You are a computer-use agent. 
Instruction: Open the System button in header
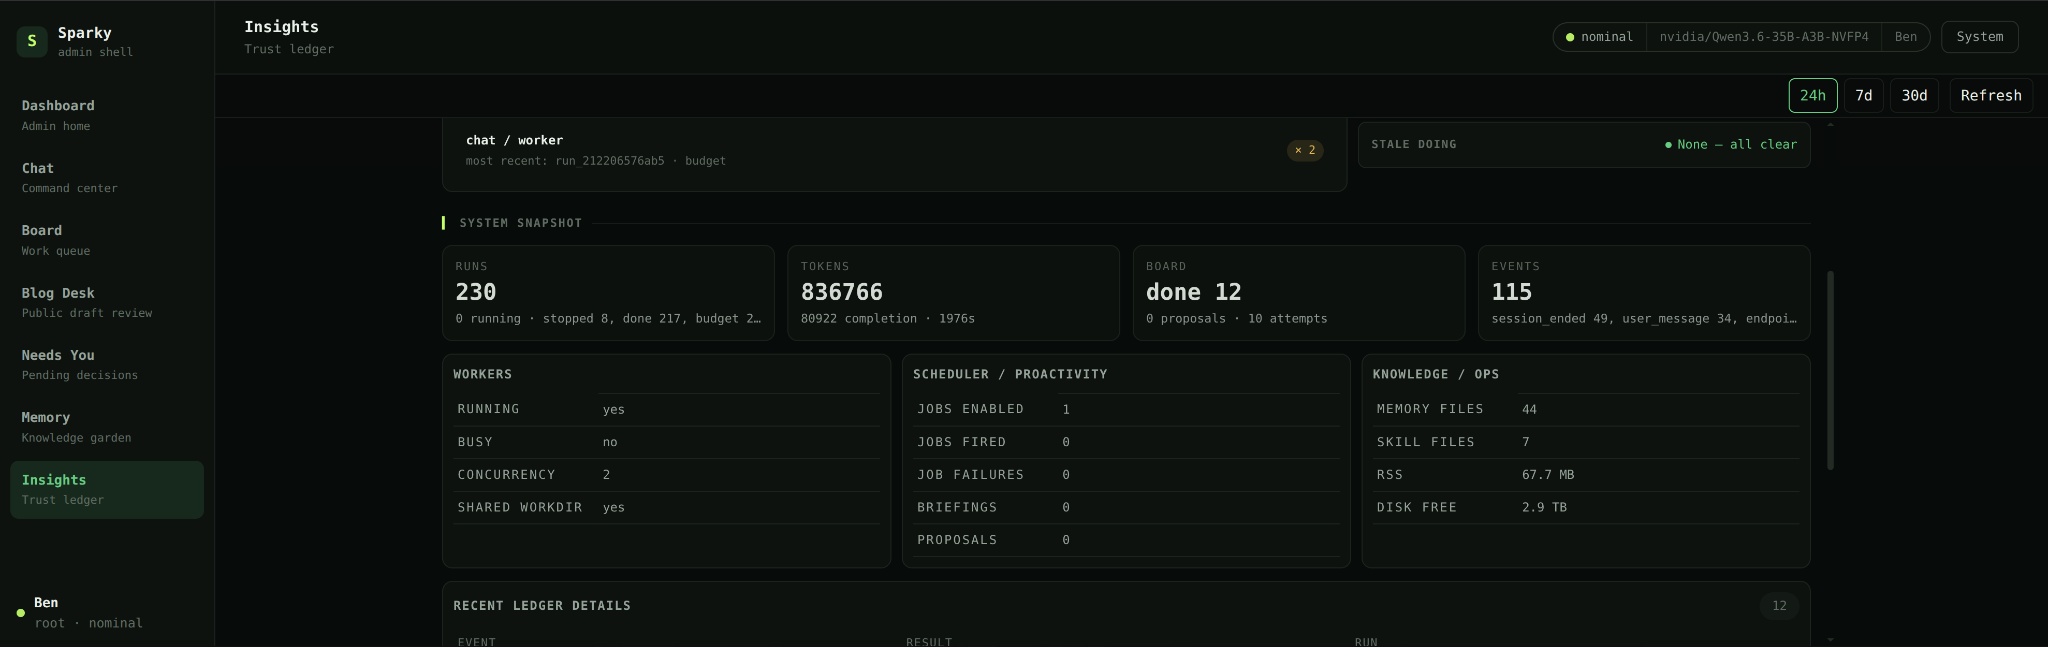[x=1980, y=37]
